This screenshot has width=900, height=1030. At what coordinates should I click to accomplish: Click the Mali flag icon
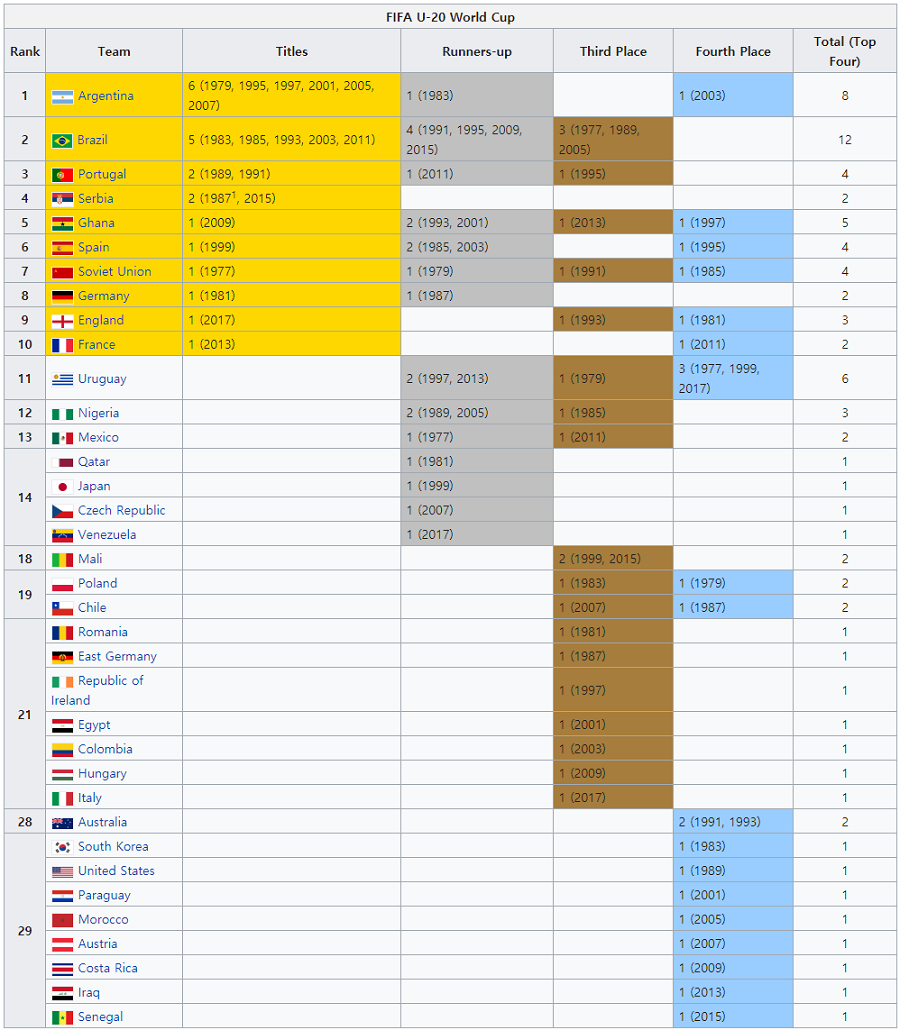pos(62,560)
